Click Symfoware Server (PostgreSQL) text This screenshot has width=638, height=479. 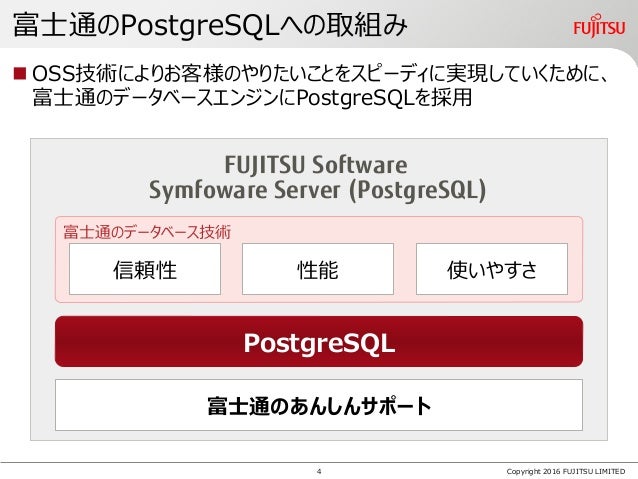point(317,190)
